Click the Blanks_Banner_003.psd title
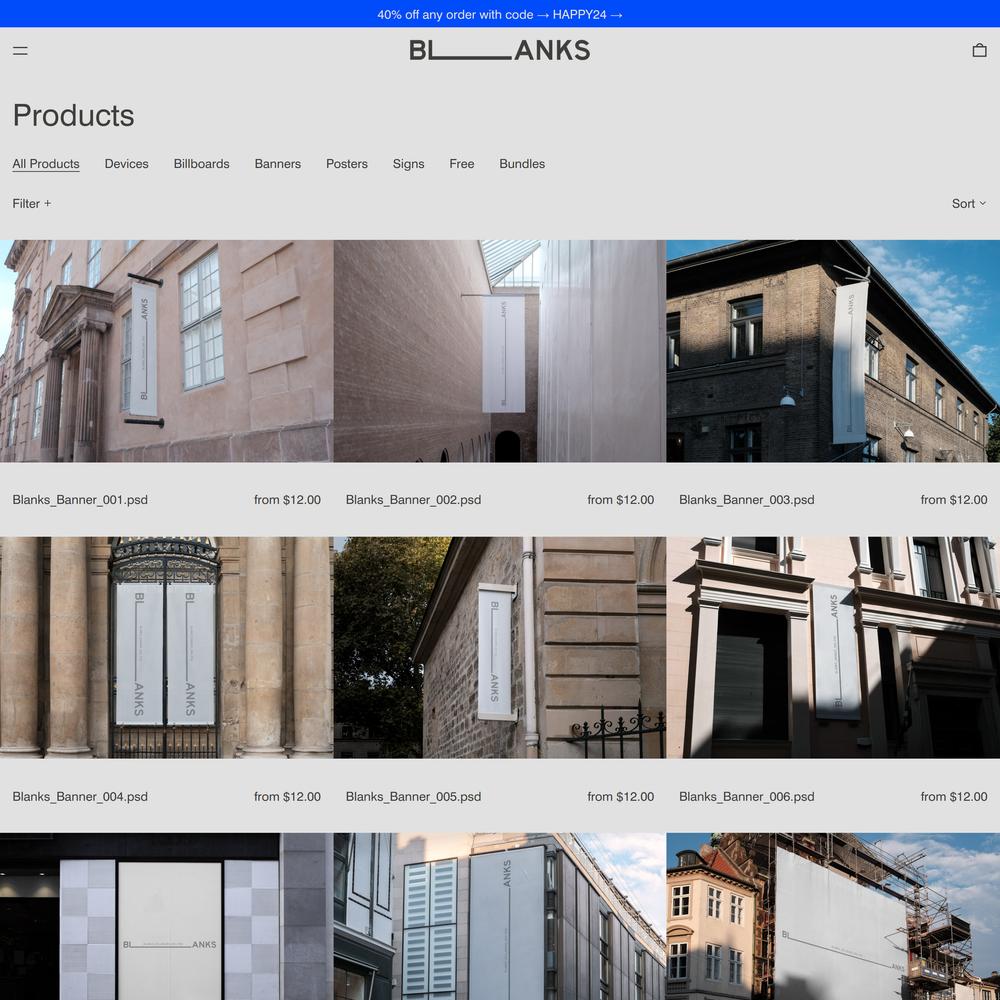Image resolution: width=1000 pixels, height=1000 pixels. [746, 500]
